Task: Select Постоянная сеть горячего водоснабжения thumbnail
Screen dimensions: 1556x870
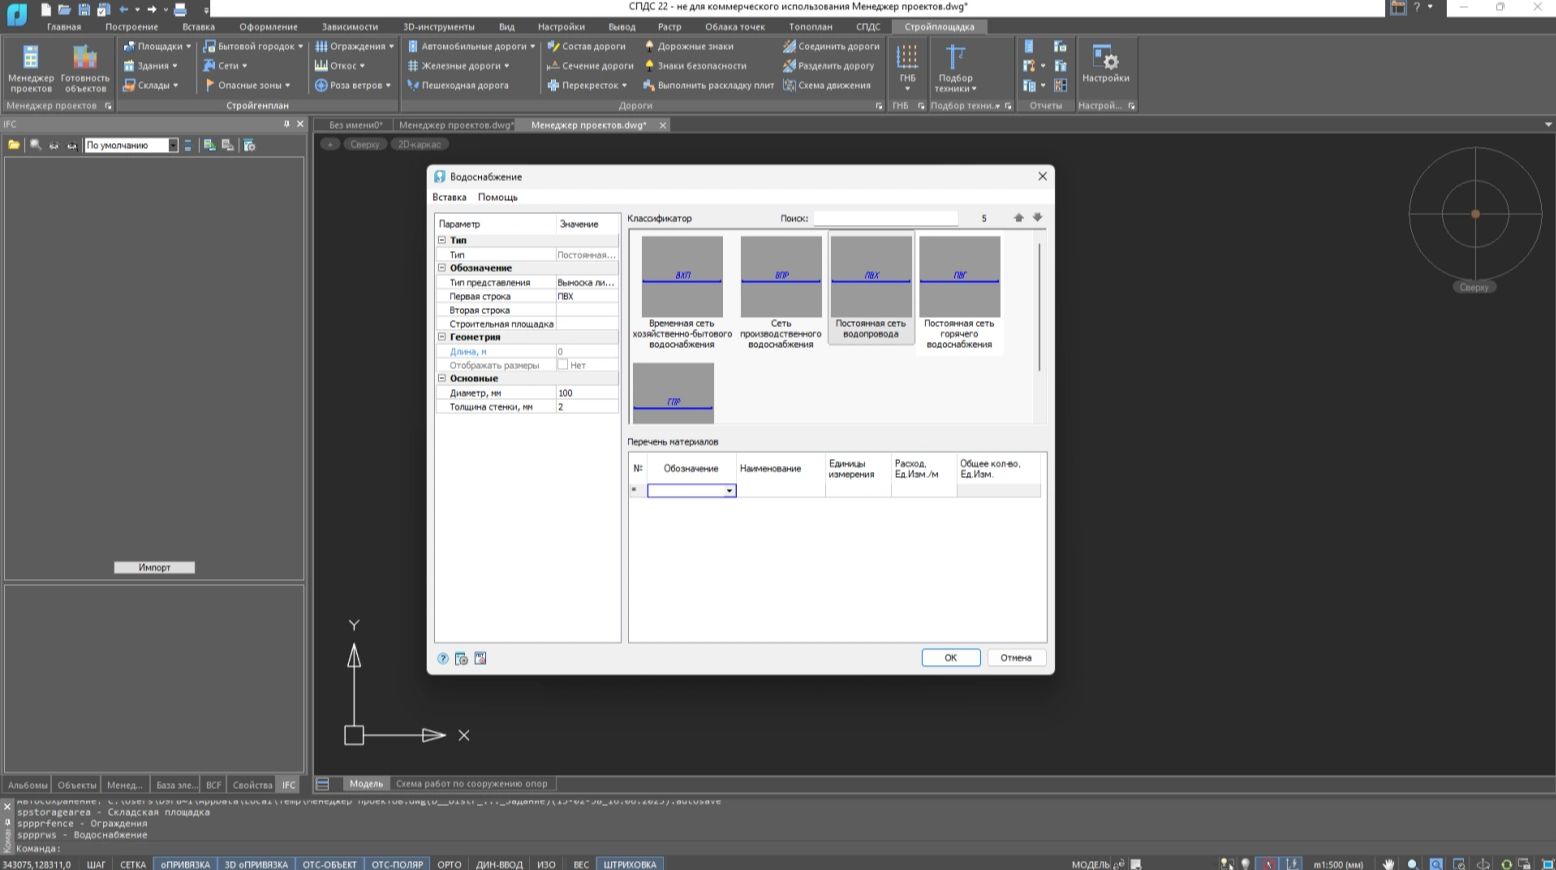Action: tap(959, 292)
